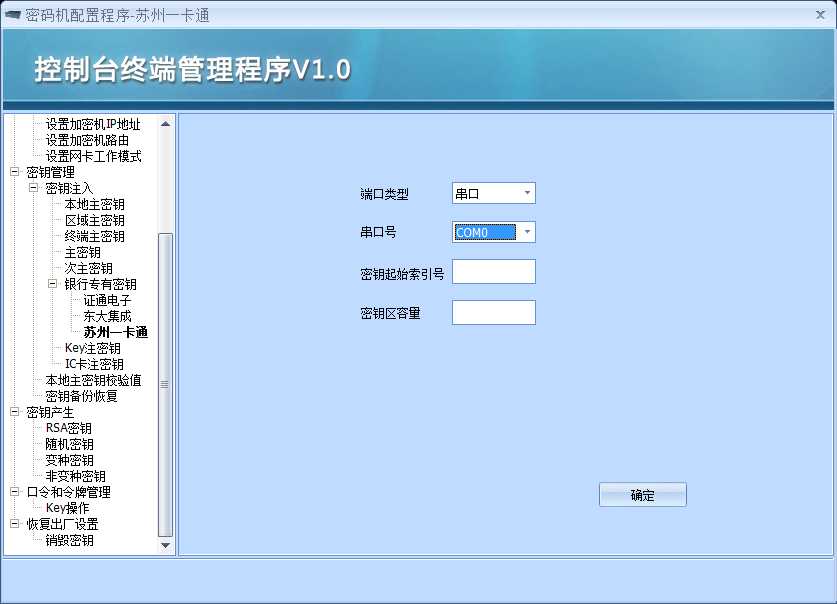Select 东大集成 tree item
Viewport: 837px width, 604px height.
[x=107, y=316]
